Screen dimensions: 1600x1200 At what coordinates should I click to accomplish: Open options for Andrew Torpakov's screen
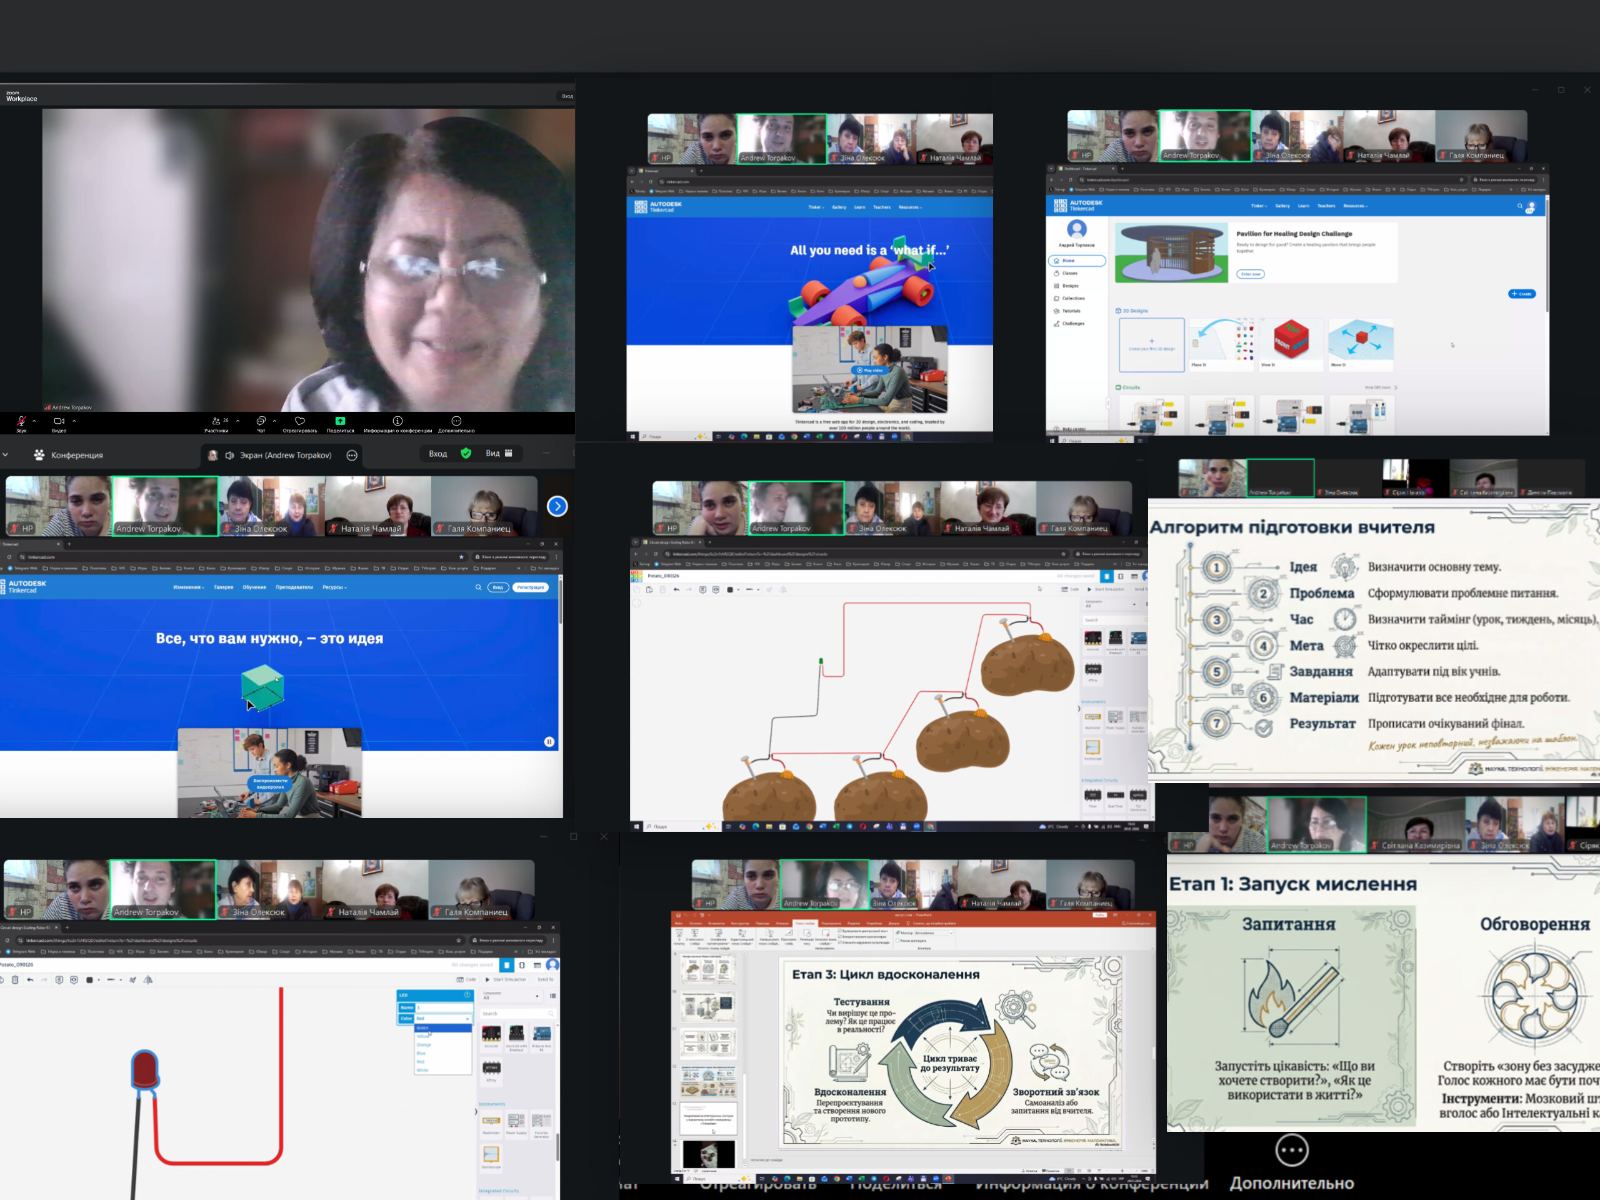pyautogui.click(x=351, y=455)
